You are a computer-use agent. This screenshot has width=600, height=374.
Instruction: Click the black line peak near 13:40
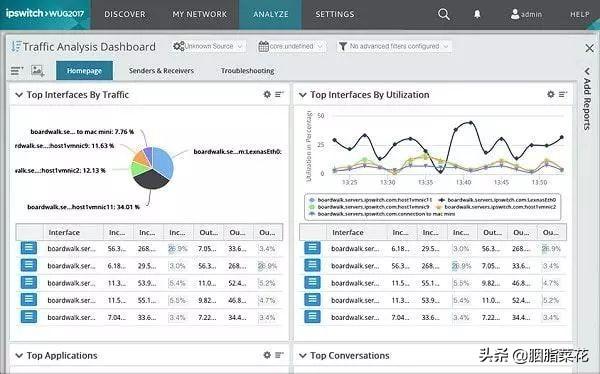click(x=471, y=123)
